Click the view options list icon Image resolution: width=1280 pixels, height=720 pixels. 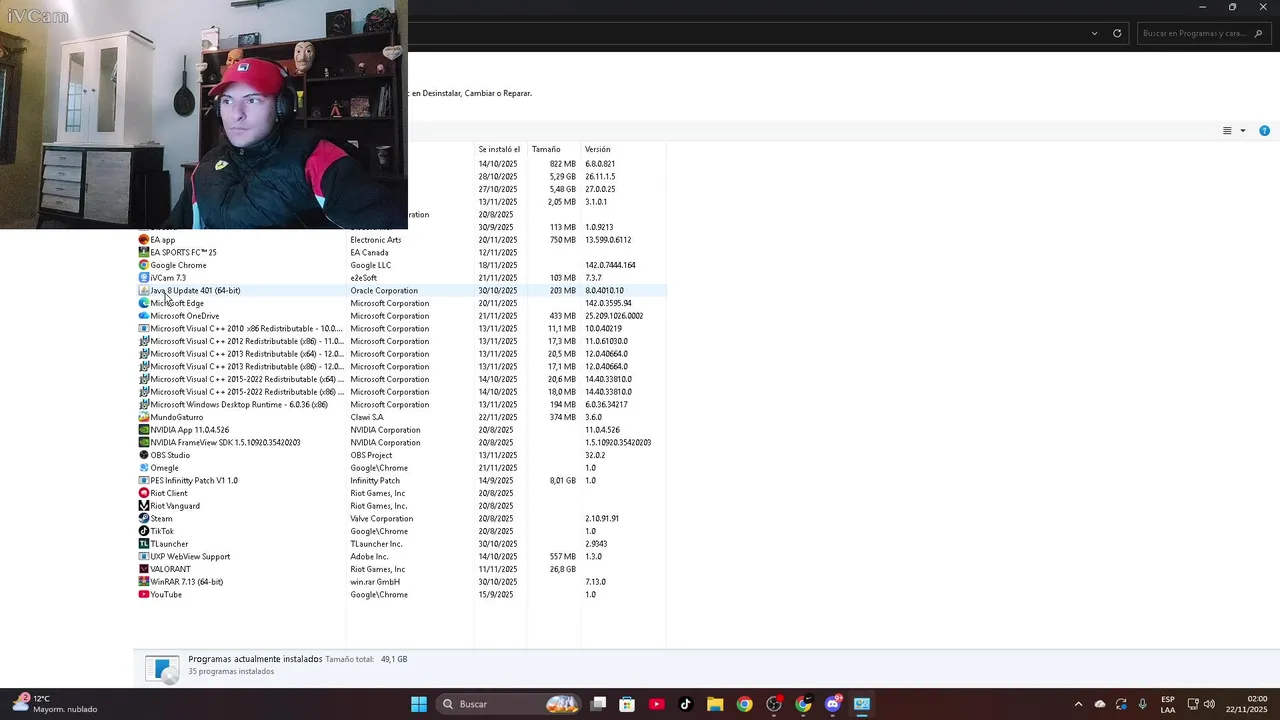click(1227, 131)
